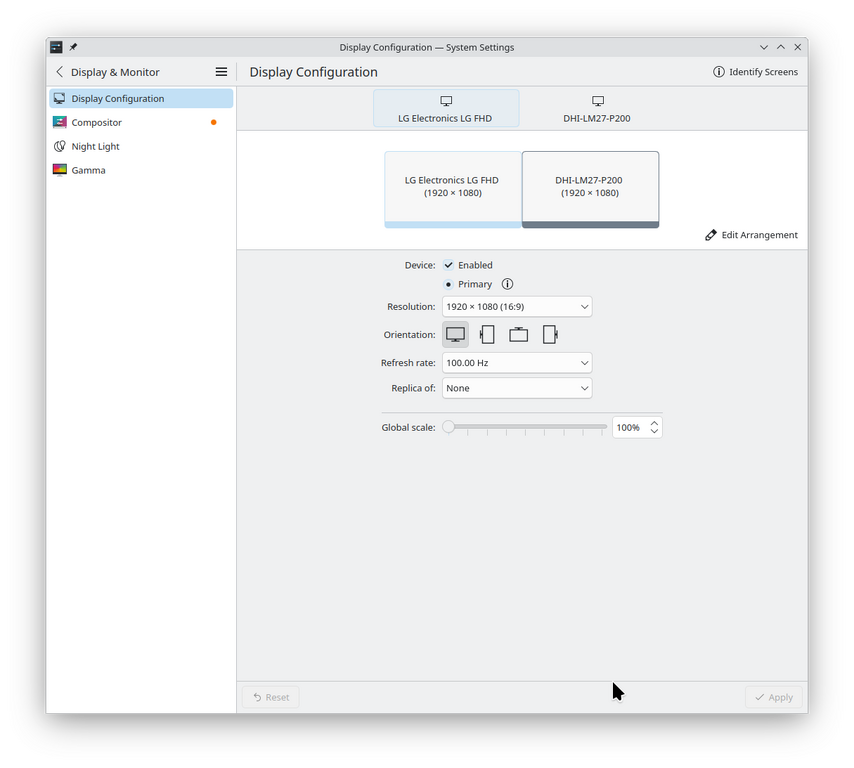Open the Night Light settings page
Image resolution: width=854 pixels, height=768 pixels.
[x=96, y=146]
